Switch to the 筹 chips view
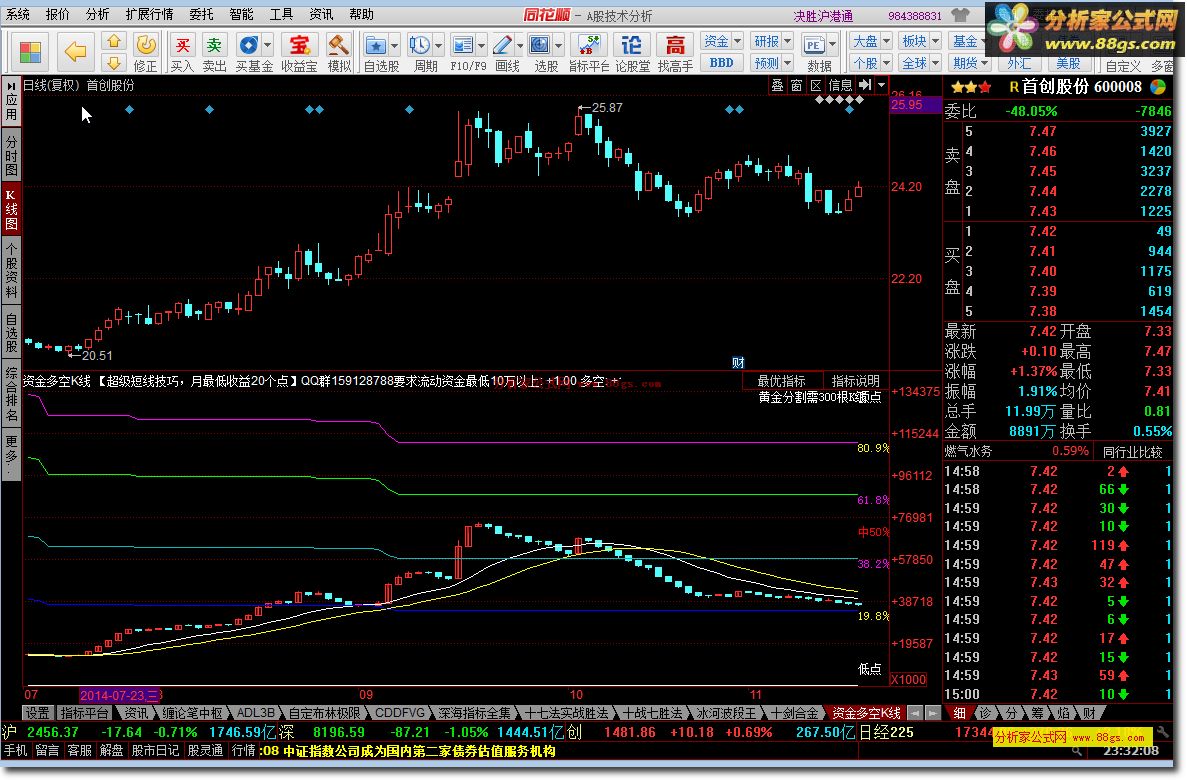The image size is (1187, 780). coord(1037,713)
